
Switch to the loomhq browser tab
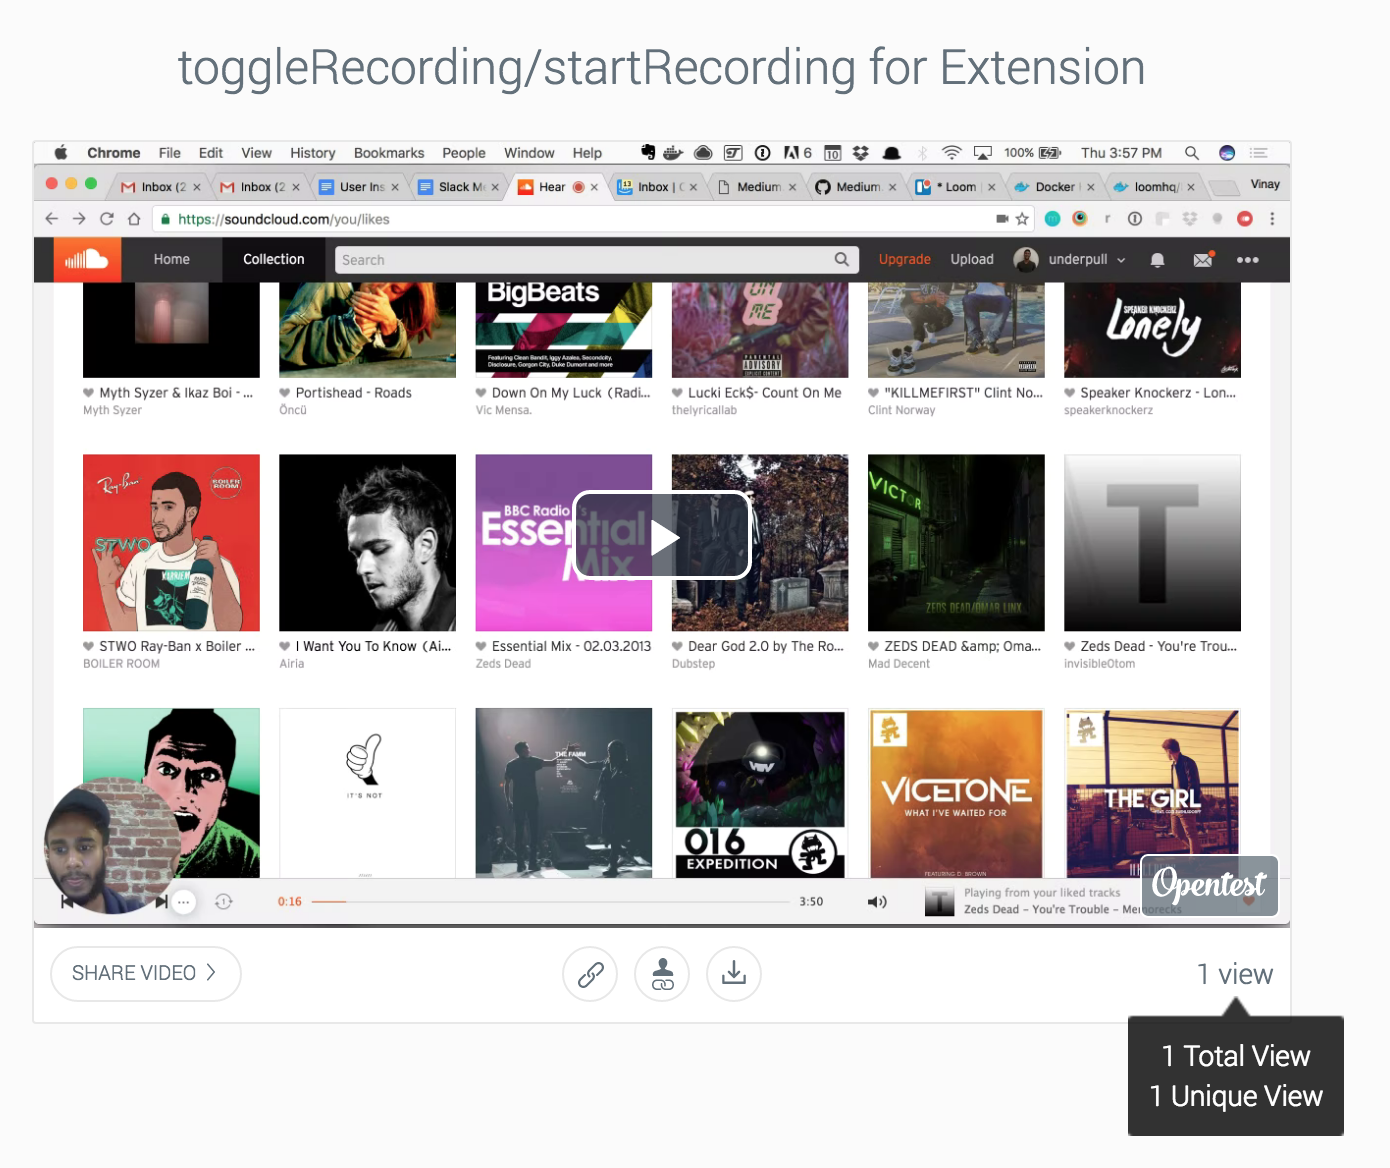tap(1154, 187)
